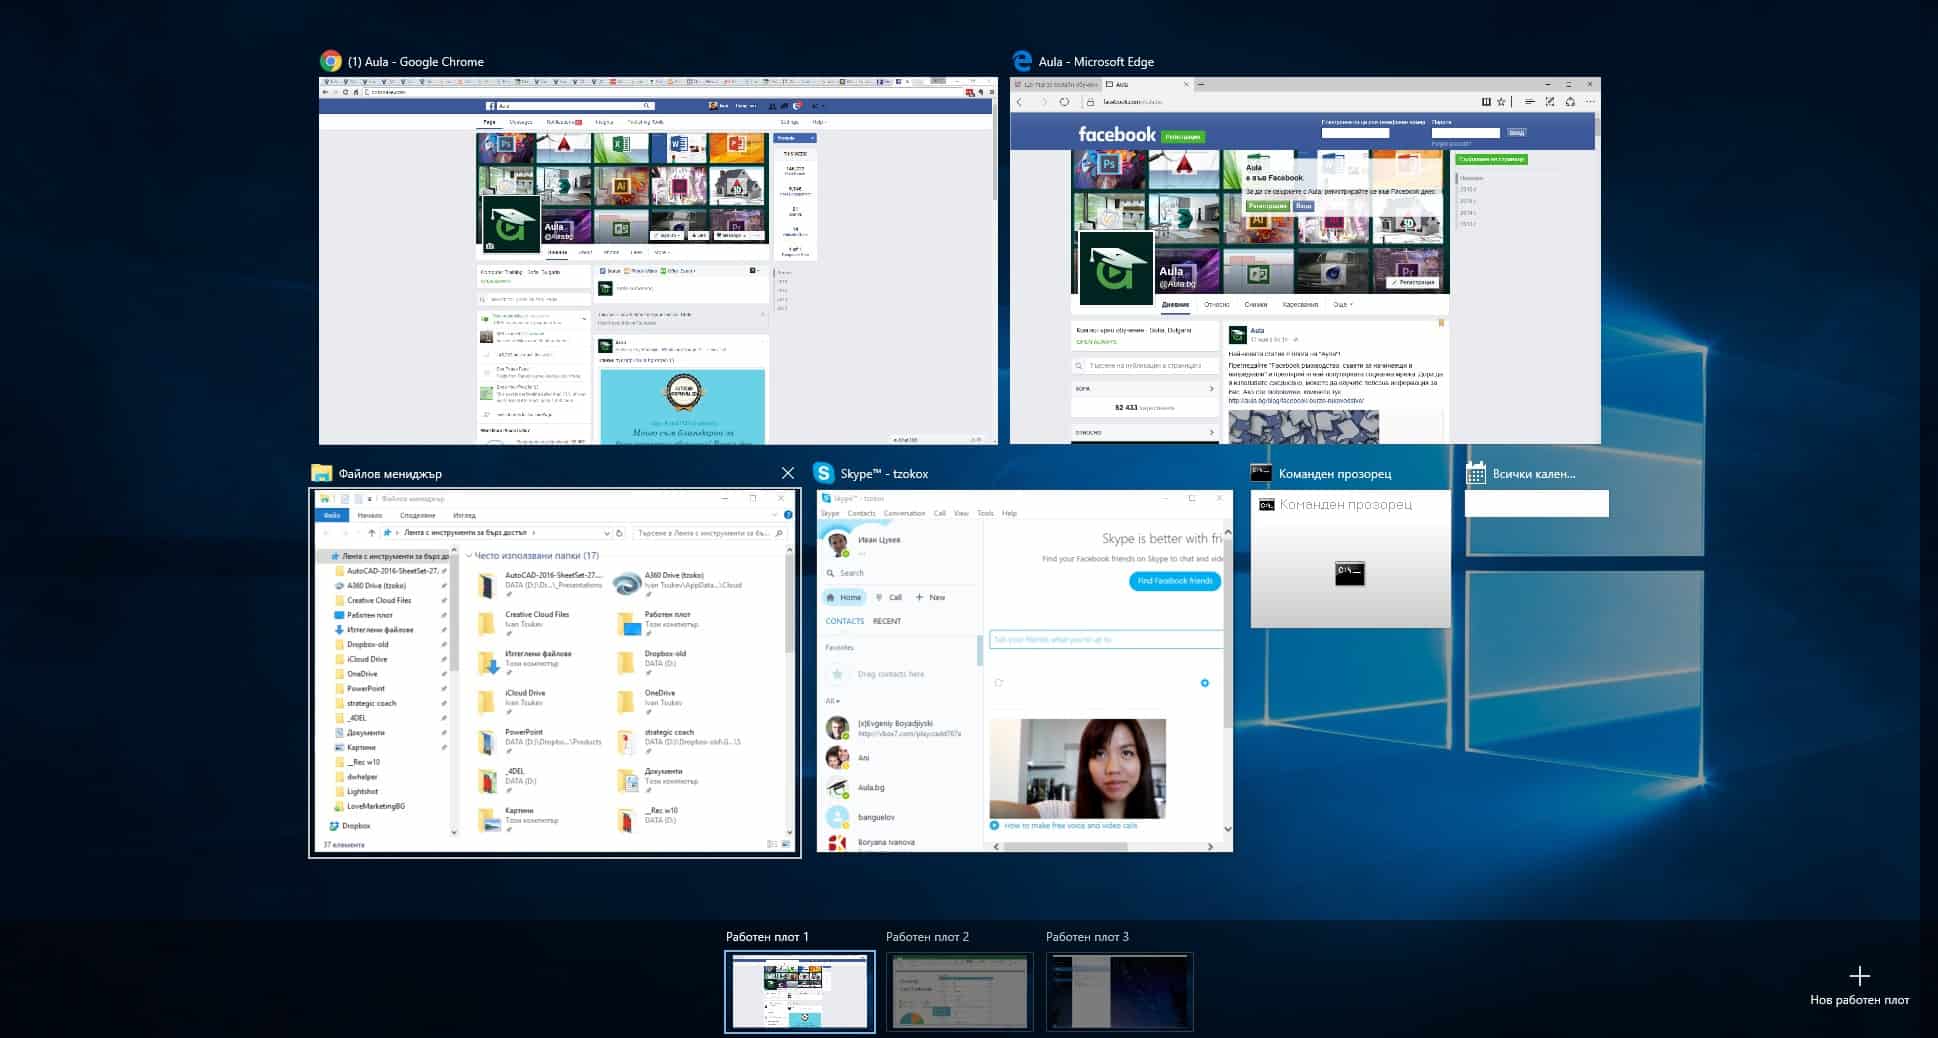Open the Начало ribbon tab in file manager
1938x1038 pixels.
370,515
